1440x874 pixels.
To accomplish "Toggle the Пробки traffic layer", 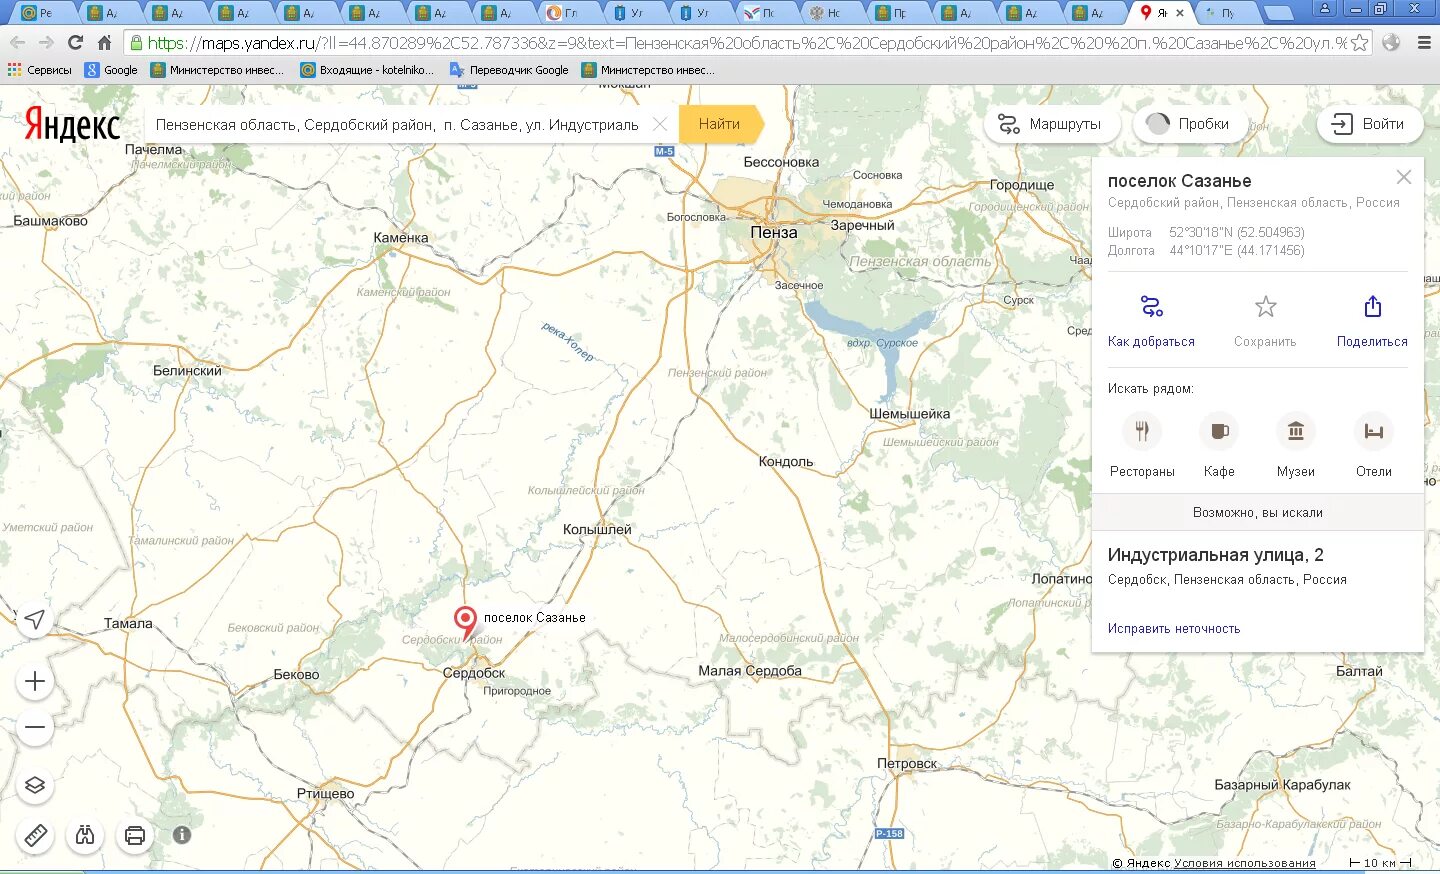I will point(1190,124).
